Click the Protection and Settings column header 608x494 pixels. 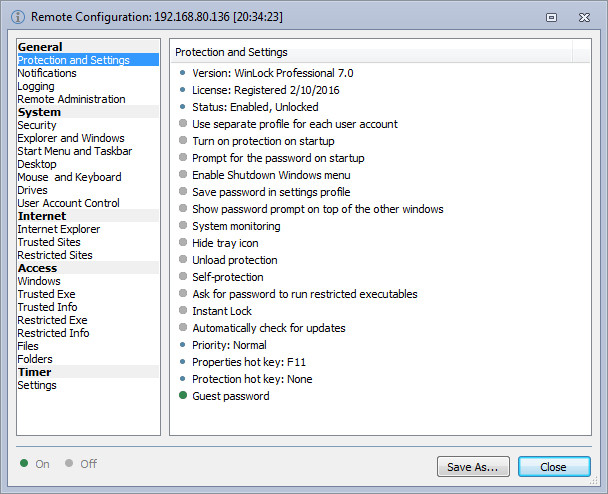[371, 52]
